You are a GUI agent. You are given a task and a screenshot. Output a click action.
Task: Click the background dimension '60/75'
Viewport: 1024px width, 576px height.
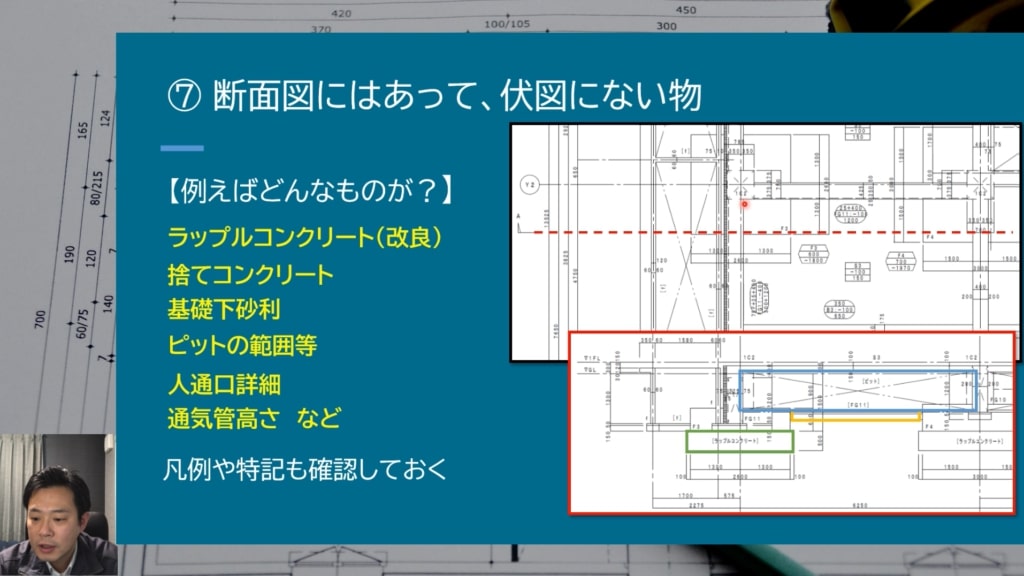tap(82, 324)
